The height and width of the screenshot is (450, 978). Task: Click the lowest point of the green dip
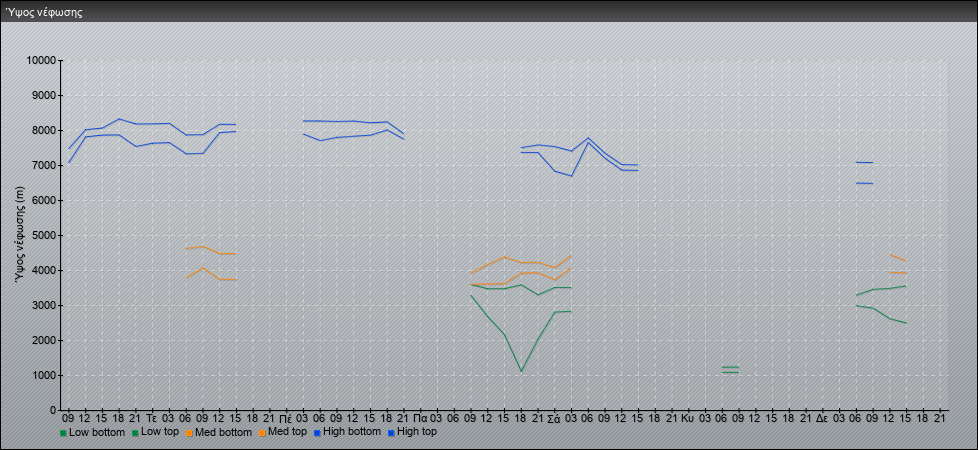point(521,371)
